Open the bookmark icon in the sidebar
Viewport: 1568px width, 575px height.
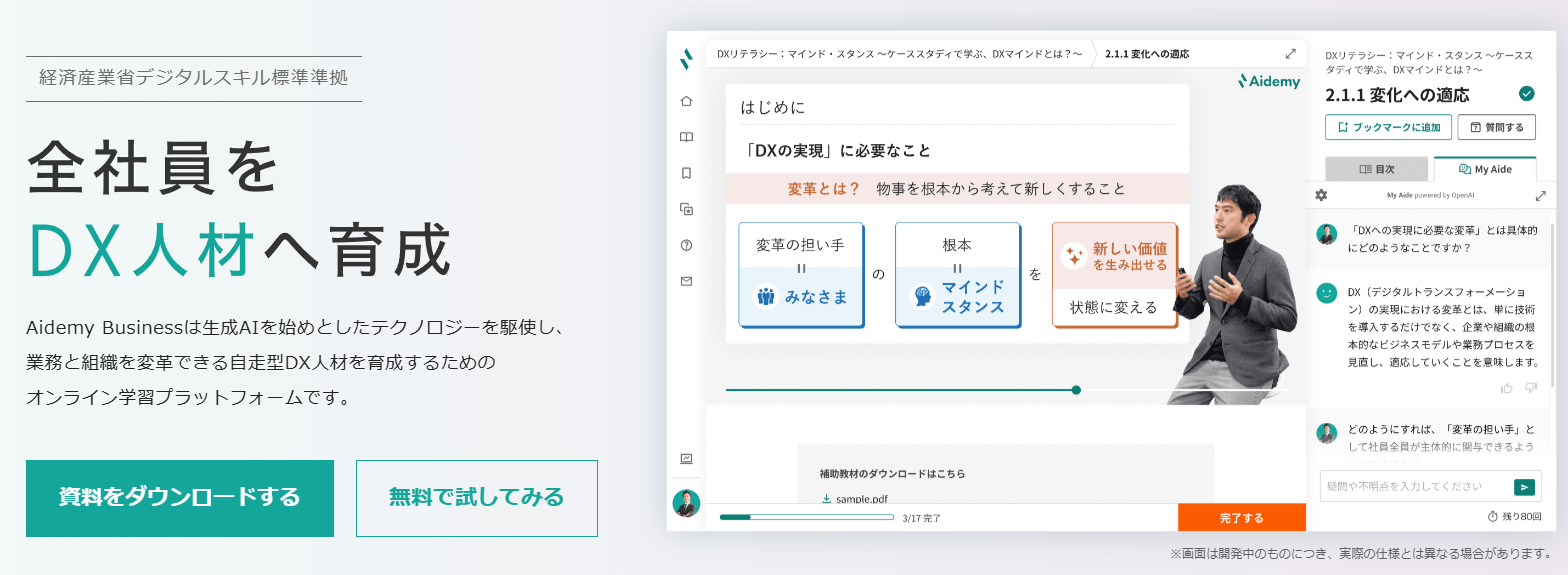[x=686, y=173]
